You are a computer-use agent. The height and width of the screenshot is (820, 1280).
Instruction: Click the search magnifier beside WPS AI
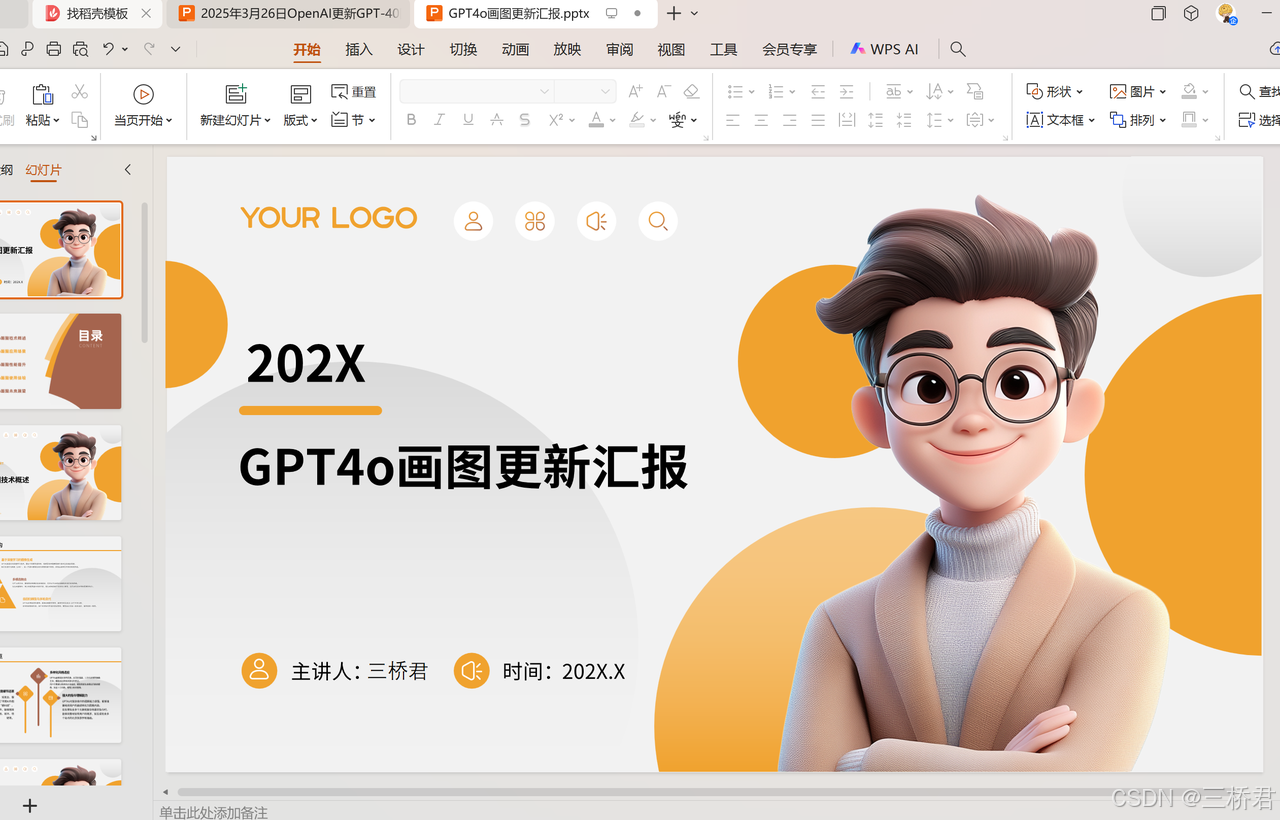958,49
